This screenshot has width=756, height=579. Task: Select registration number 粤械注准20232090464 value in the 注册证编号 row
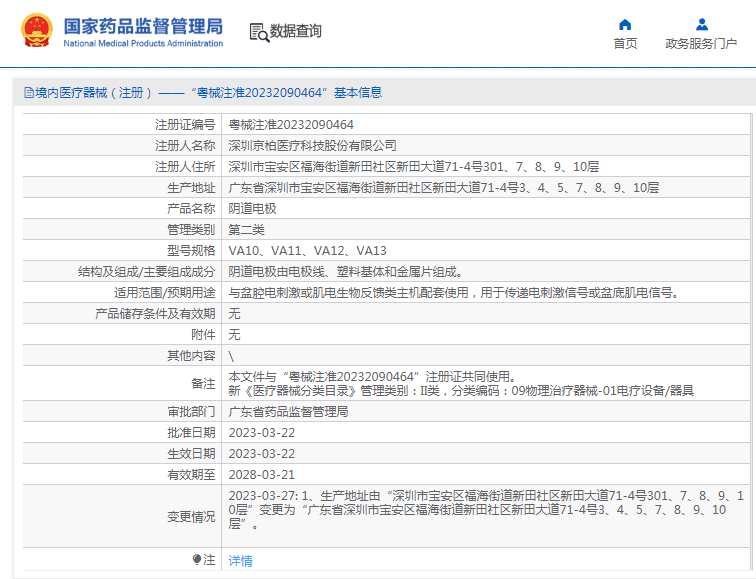[291, 125]
